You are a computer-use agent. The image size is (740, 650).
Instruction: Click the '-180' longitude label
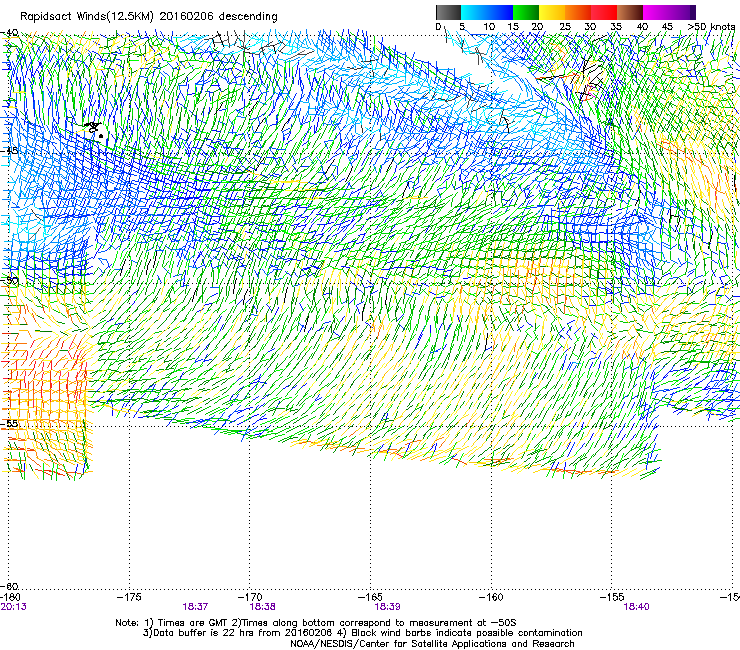point(10,597)
